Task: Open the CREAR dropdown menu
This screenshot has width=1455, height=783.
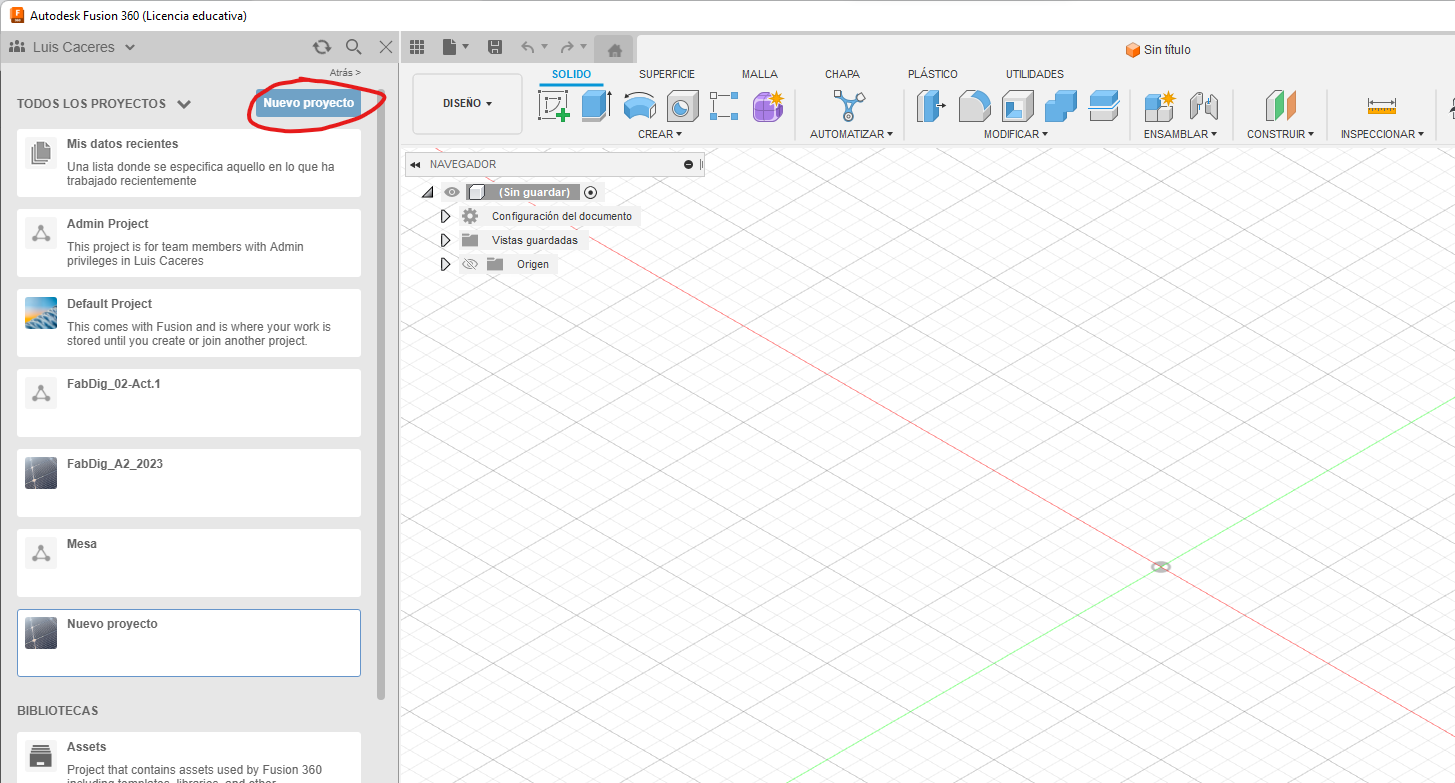Action: coord(660,134)
